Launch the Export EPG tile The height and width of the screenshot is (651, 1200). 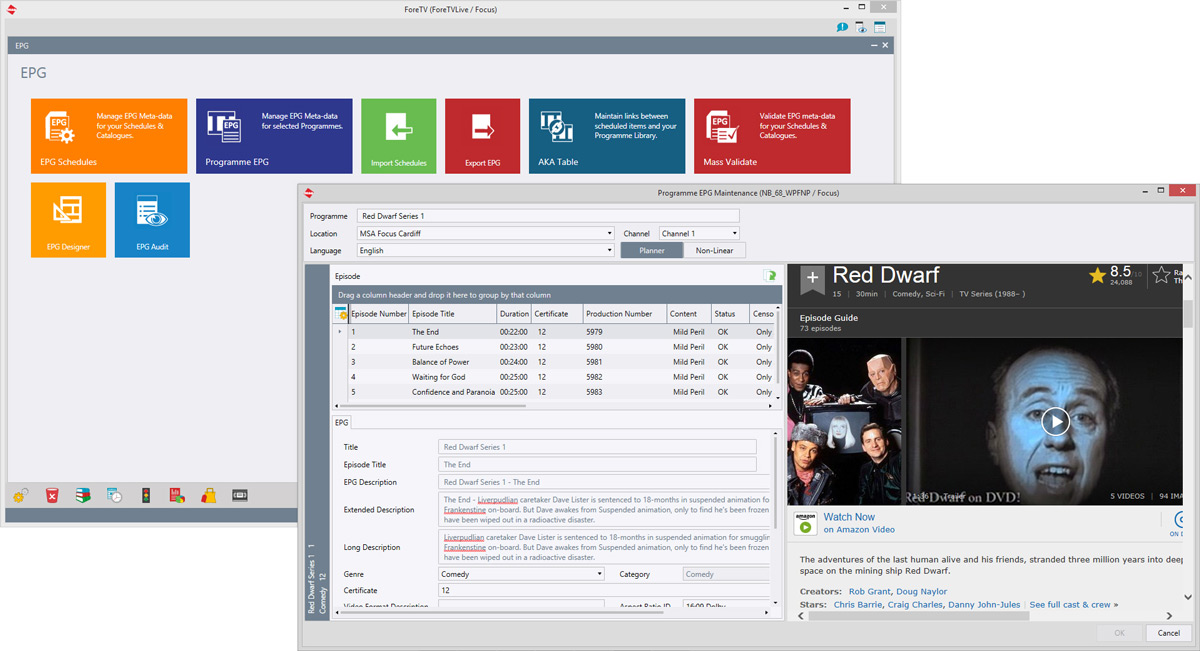coord(482,136)
